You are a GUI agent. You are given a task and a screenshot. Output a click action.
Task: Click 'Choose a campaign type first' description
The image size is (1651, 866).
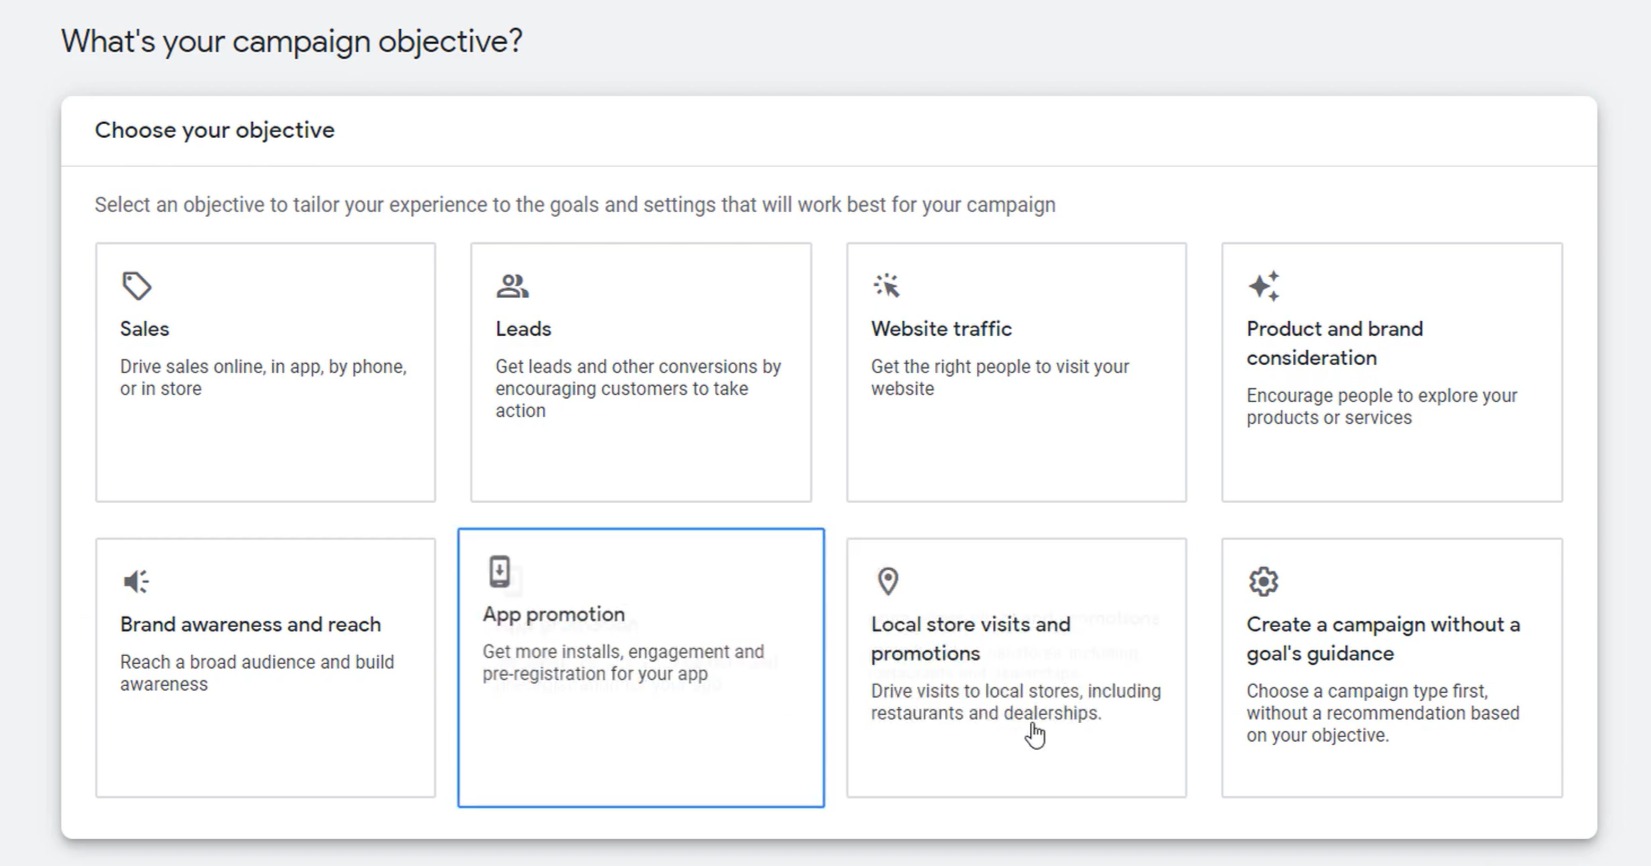1383,713
